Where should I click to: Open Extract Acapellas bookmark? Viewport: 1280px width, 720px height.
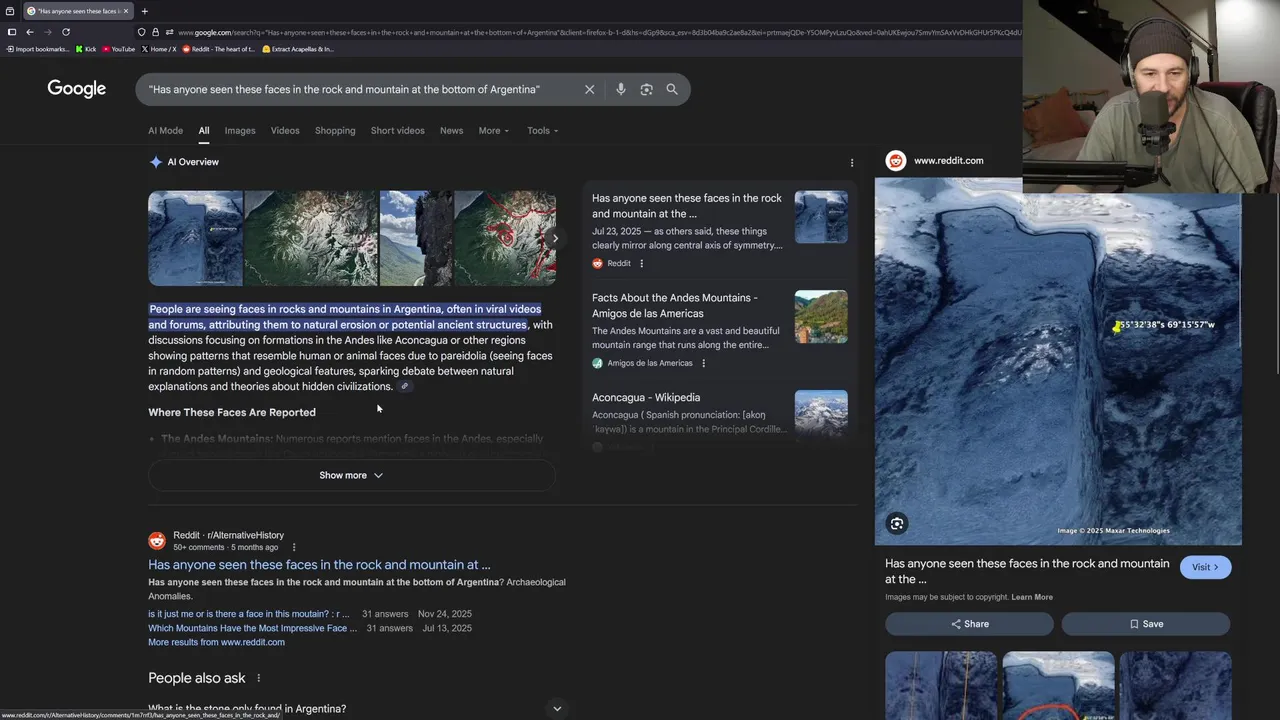(298, 49)
